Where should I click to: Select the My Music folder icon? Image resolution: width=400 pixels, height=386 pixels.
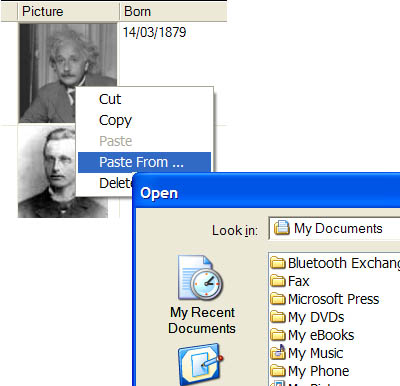[278, 353]
